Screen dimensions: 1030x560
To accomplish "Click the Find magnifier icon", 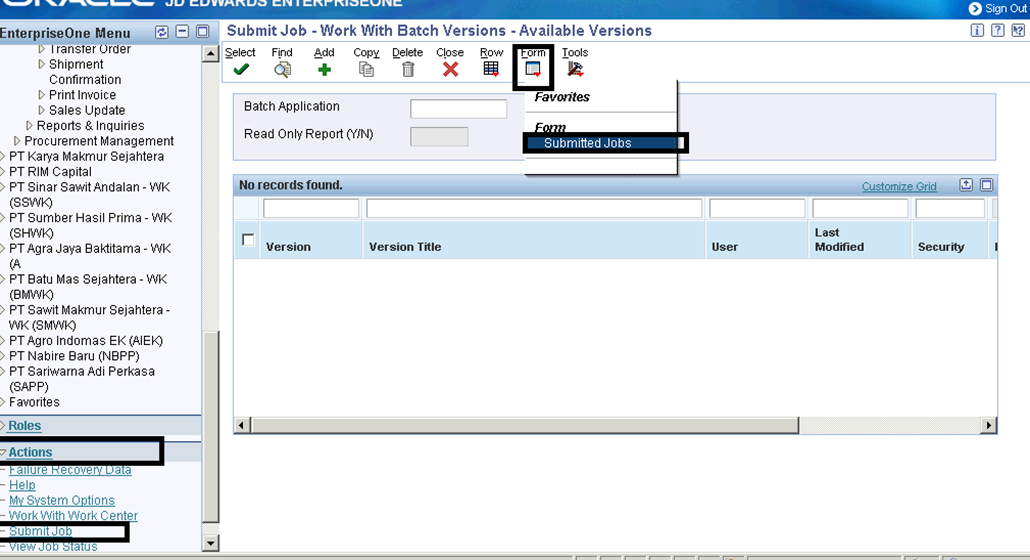I will pos(282,70).
